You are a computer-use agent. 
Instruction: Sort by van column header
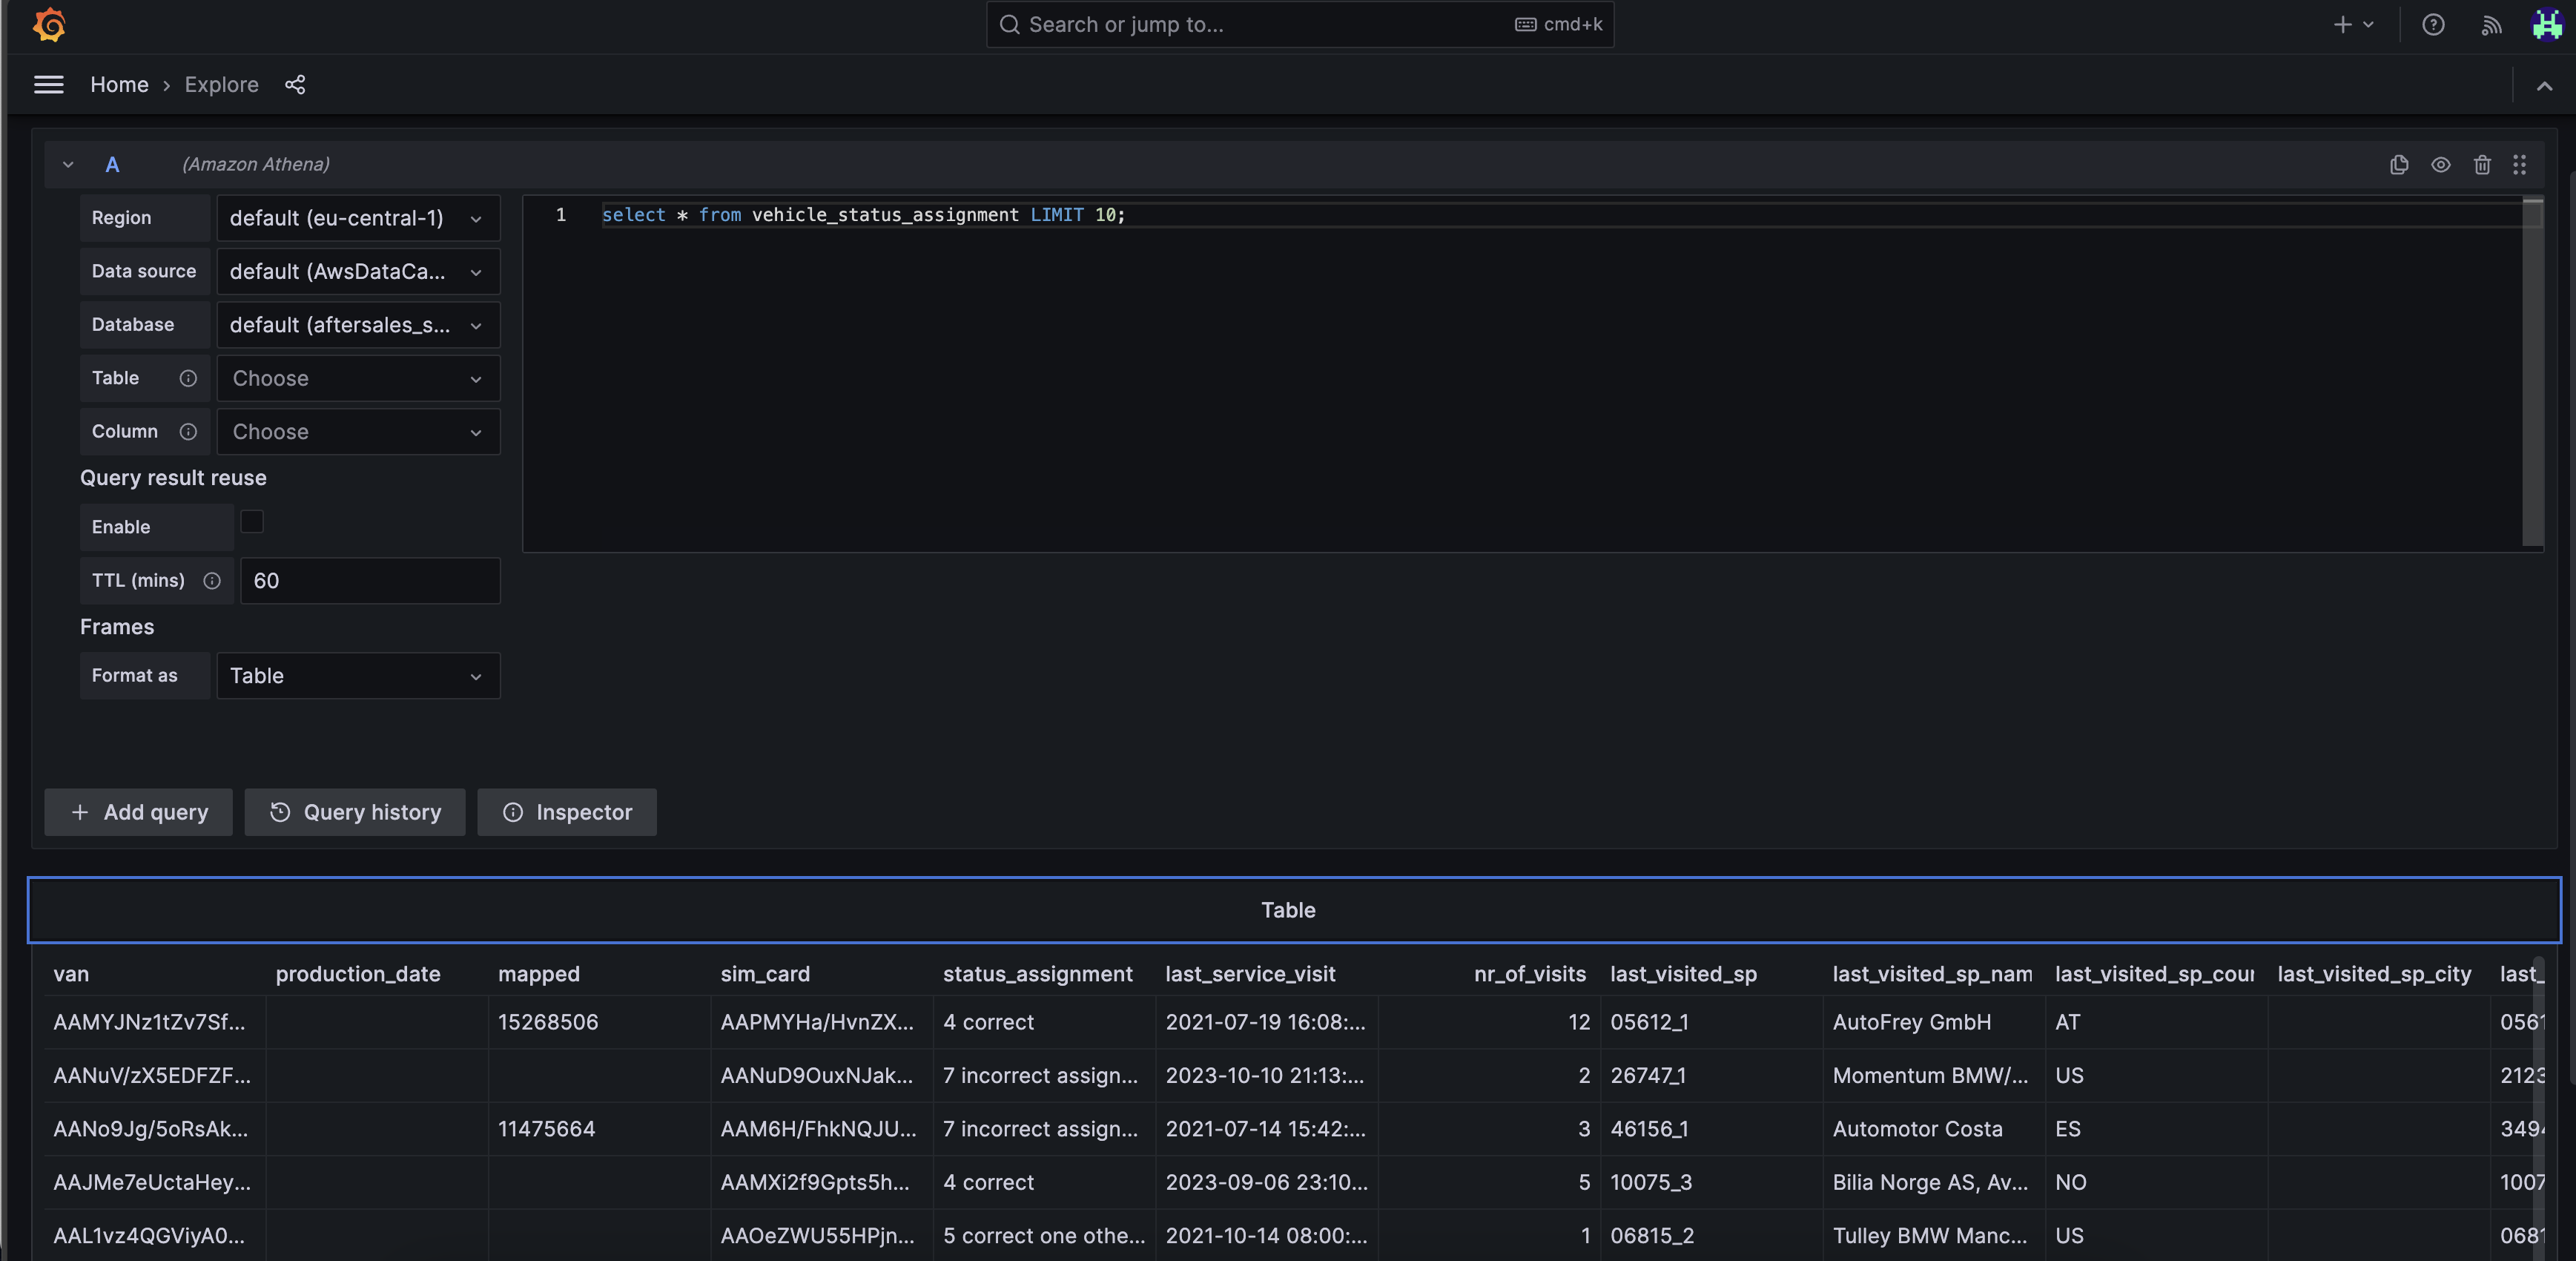click(71, 974)
